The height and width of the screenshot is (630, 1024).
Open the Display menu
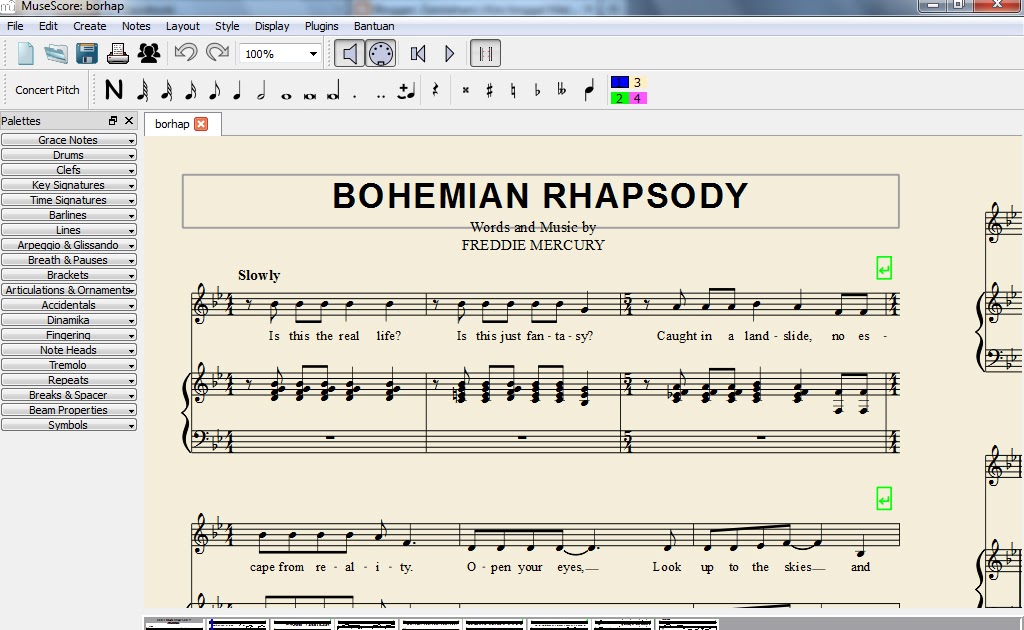[272, 26]
